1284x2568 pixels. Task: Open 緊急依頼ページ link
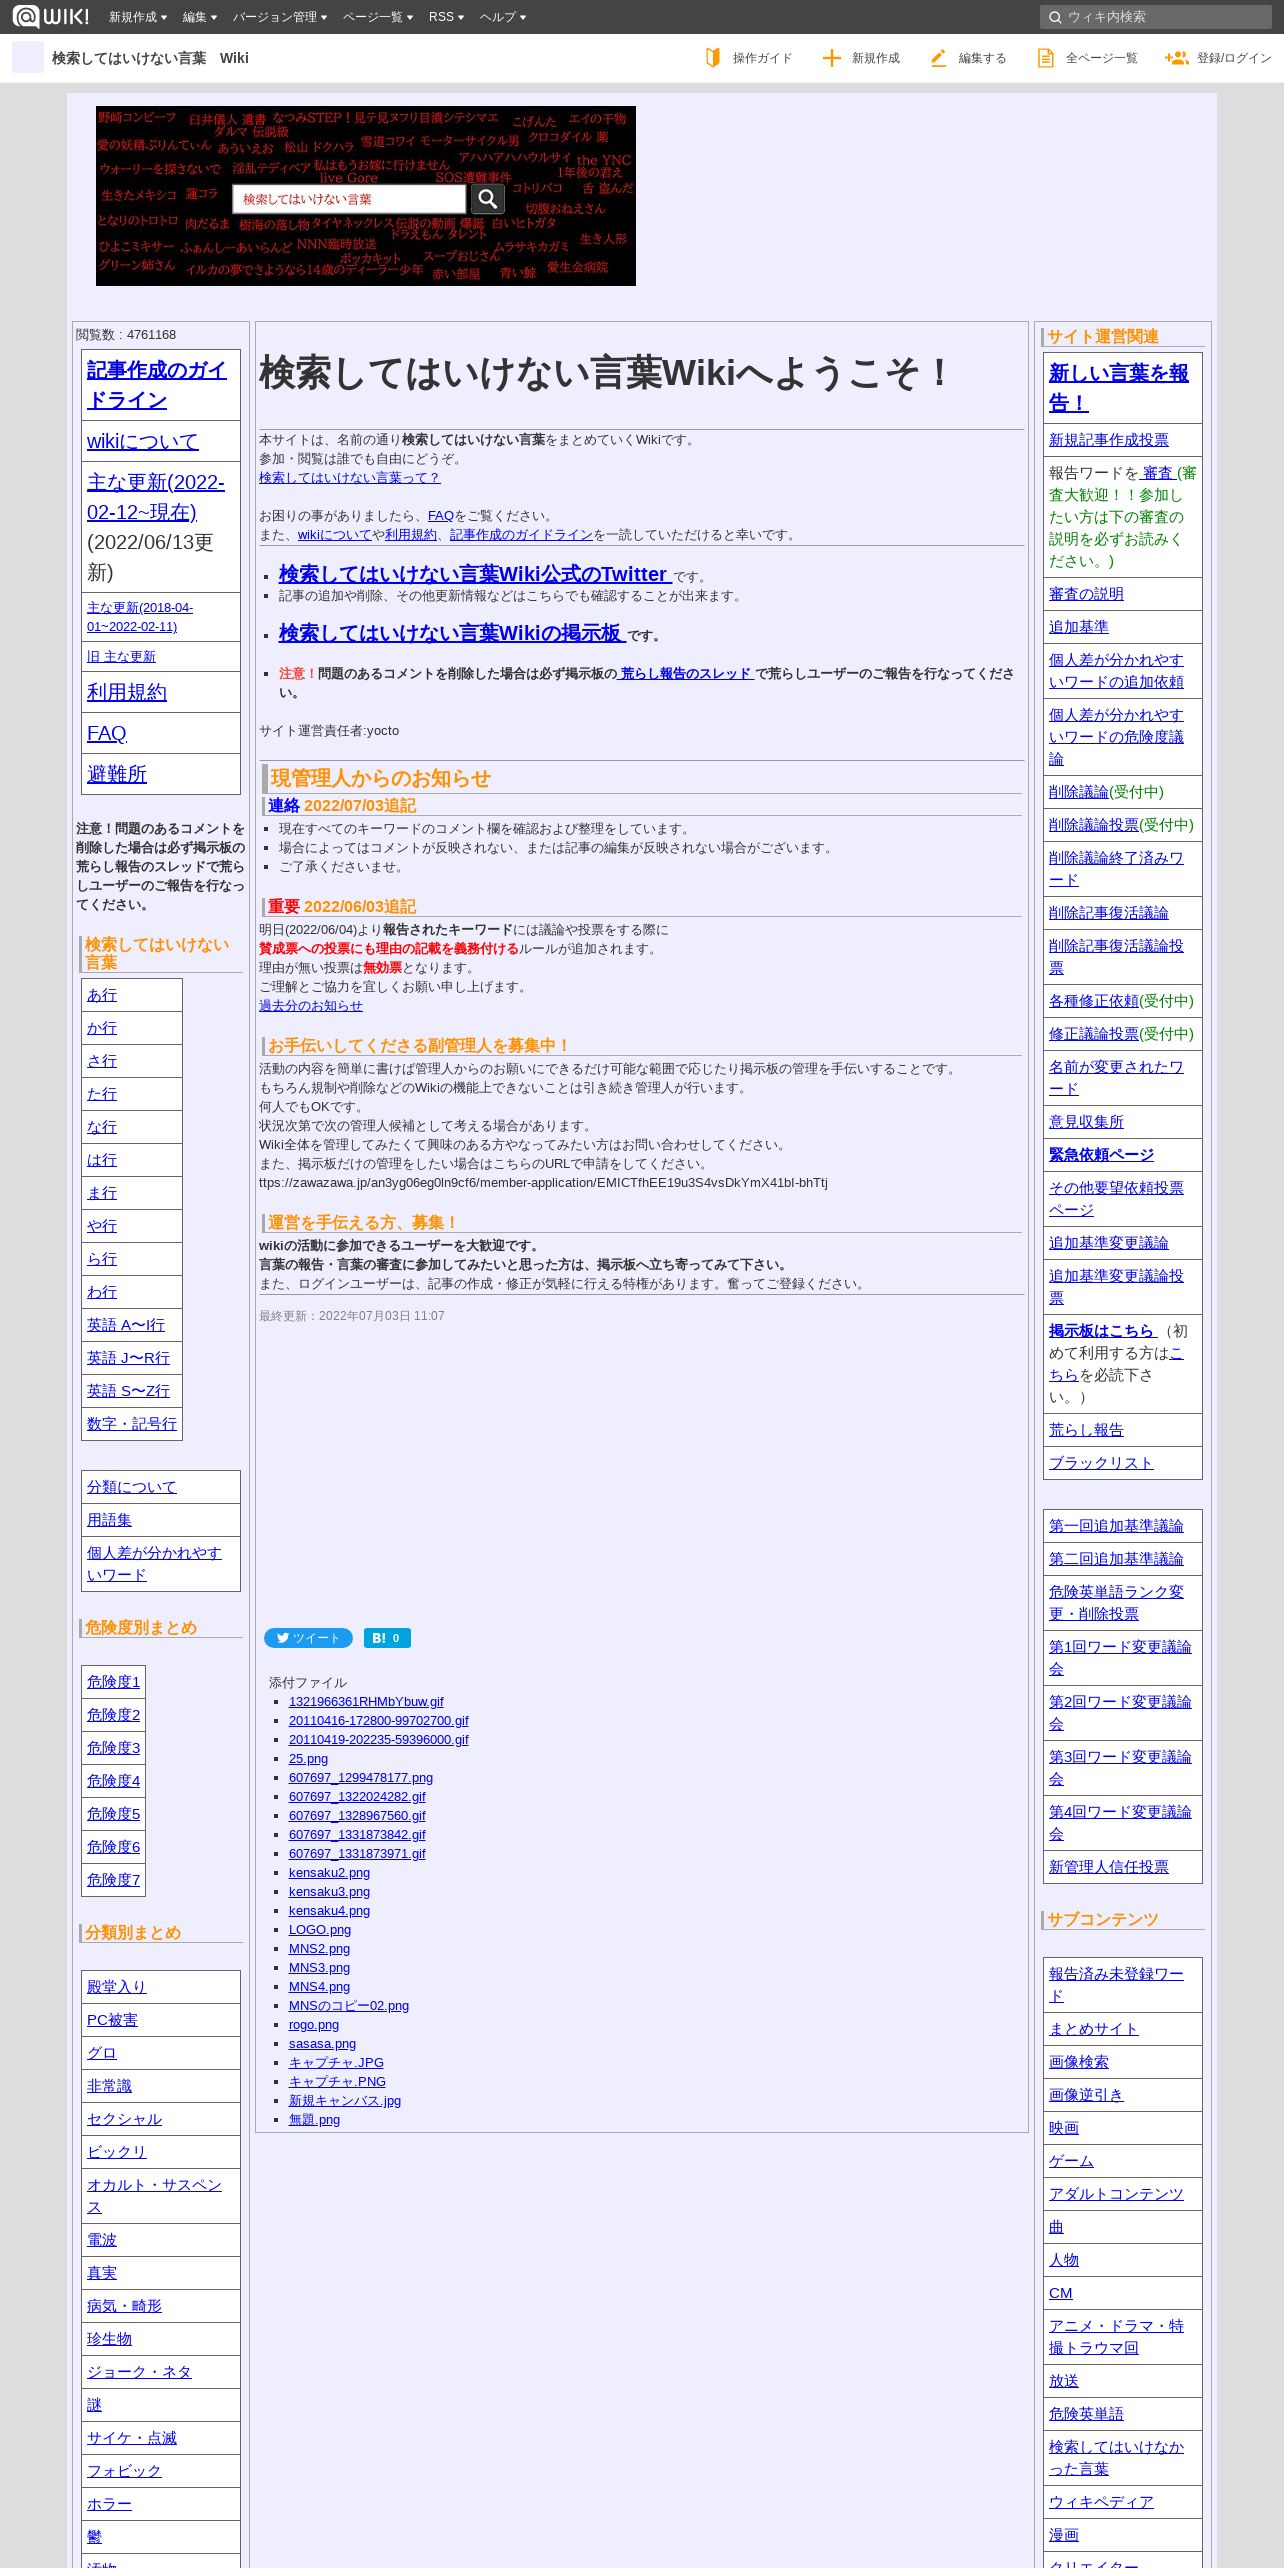[x=1101, y=1155]
